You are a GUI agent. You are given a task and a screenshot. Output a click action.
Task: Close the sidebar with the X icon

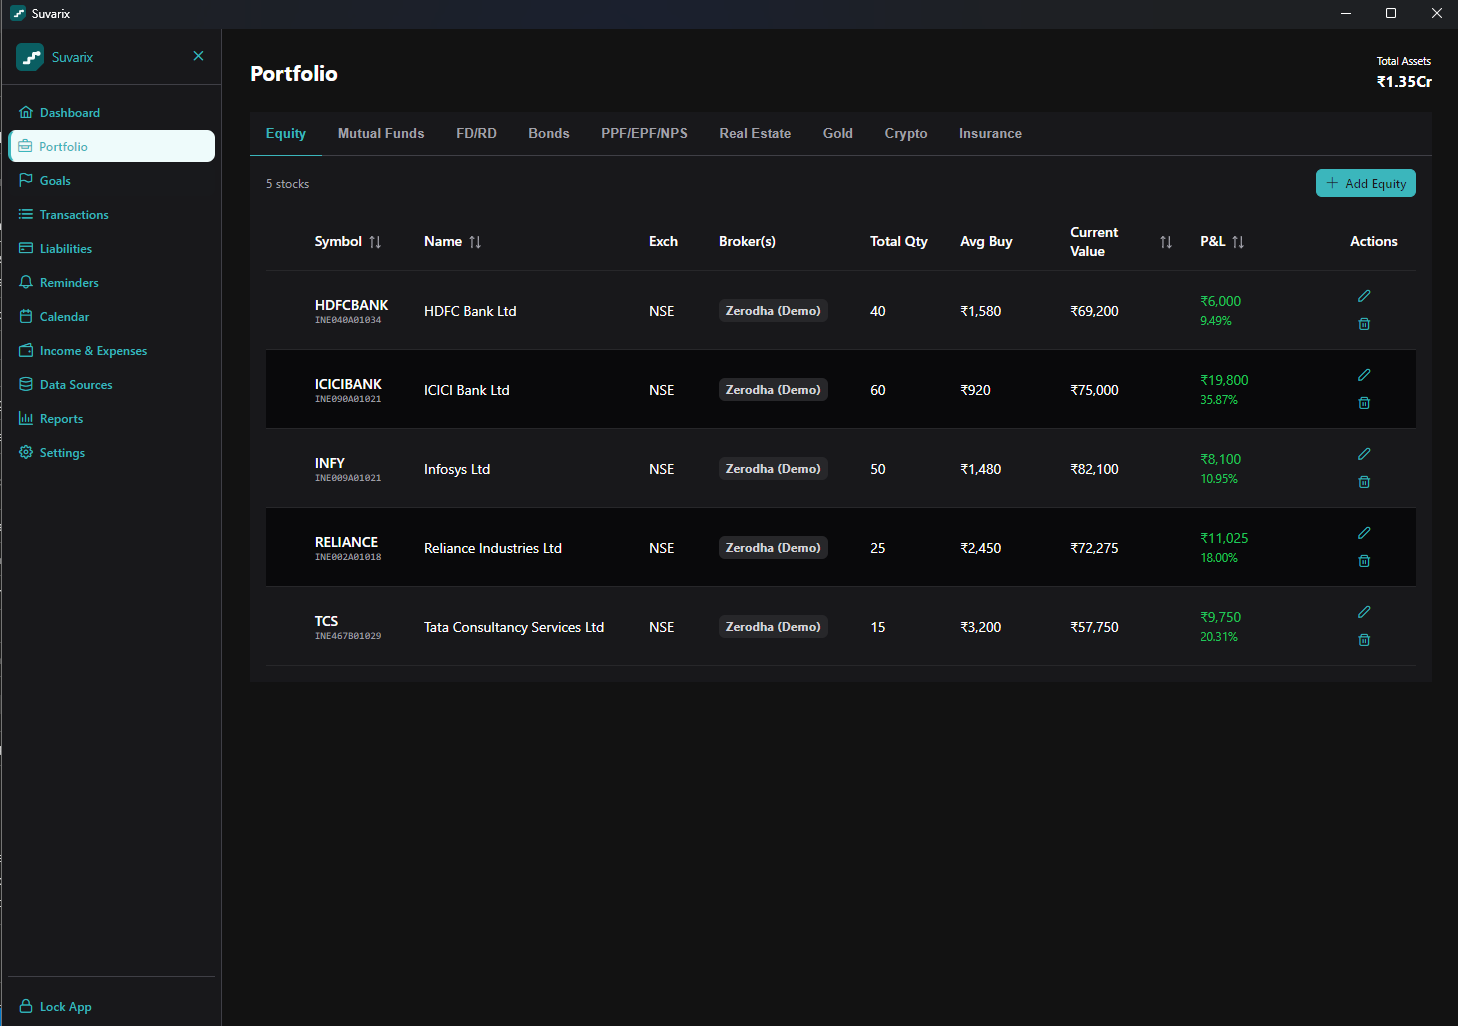pyautogui.click(x=198, y=56)
